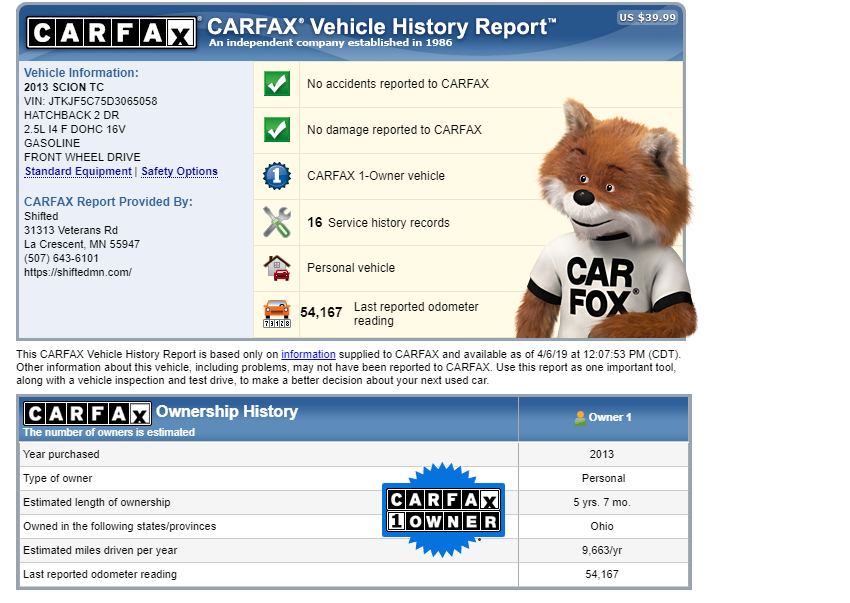Click the US $39.99 price tag
850x603 pixels.
[648, 17]
